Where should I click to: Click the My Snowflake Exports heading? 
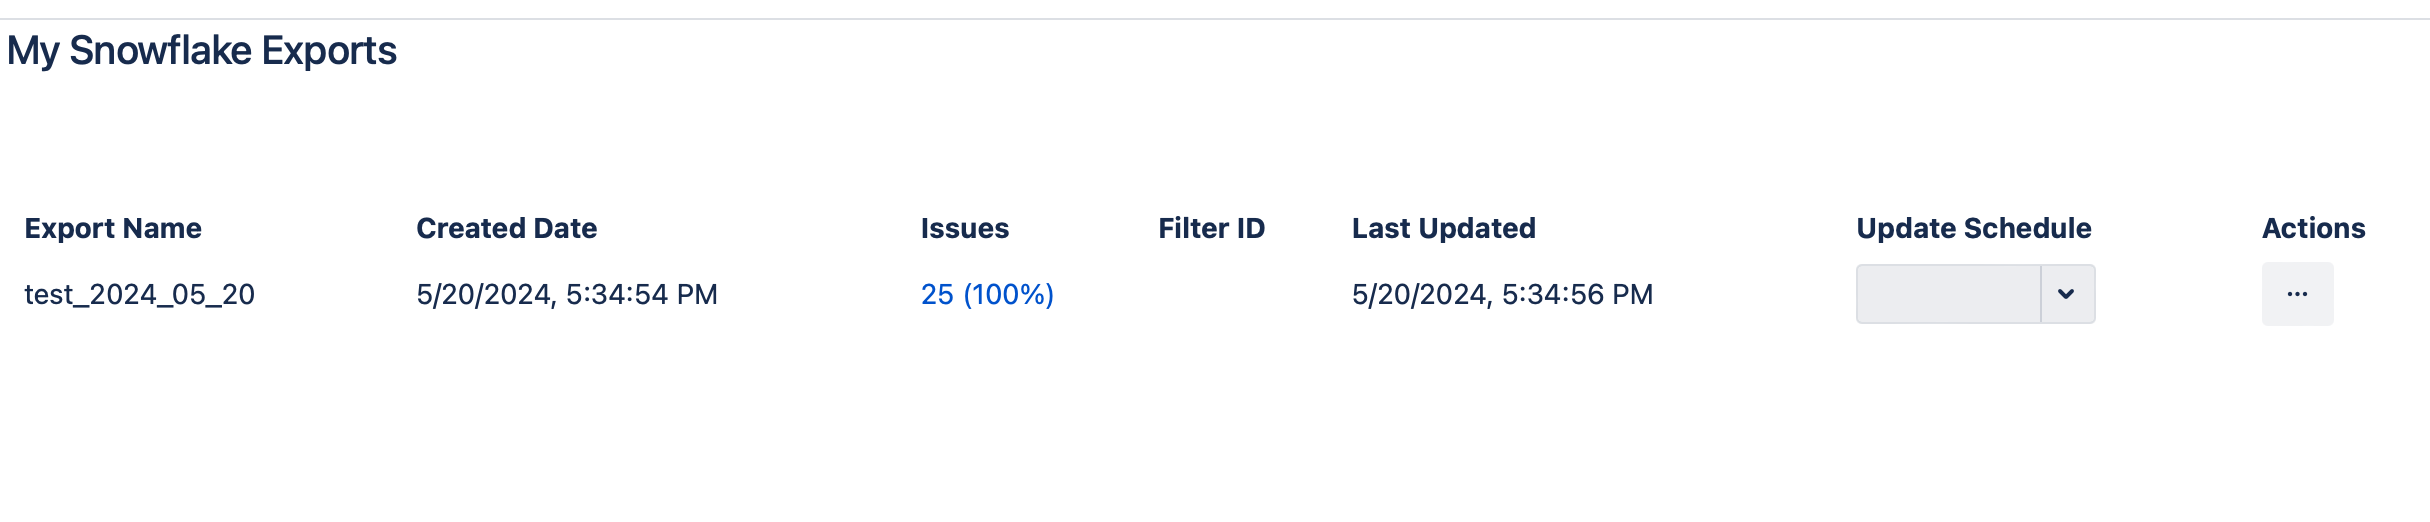coord(202,51)
